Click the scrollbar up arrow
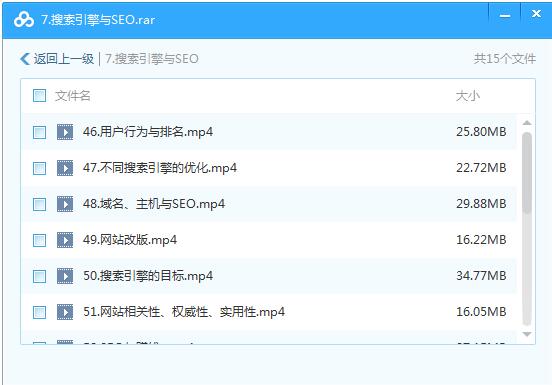The image size is (552, 385). 527,123
